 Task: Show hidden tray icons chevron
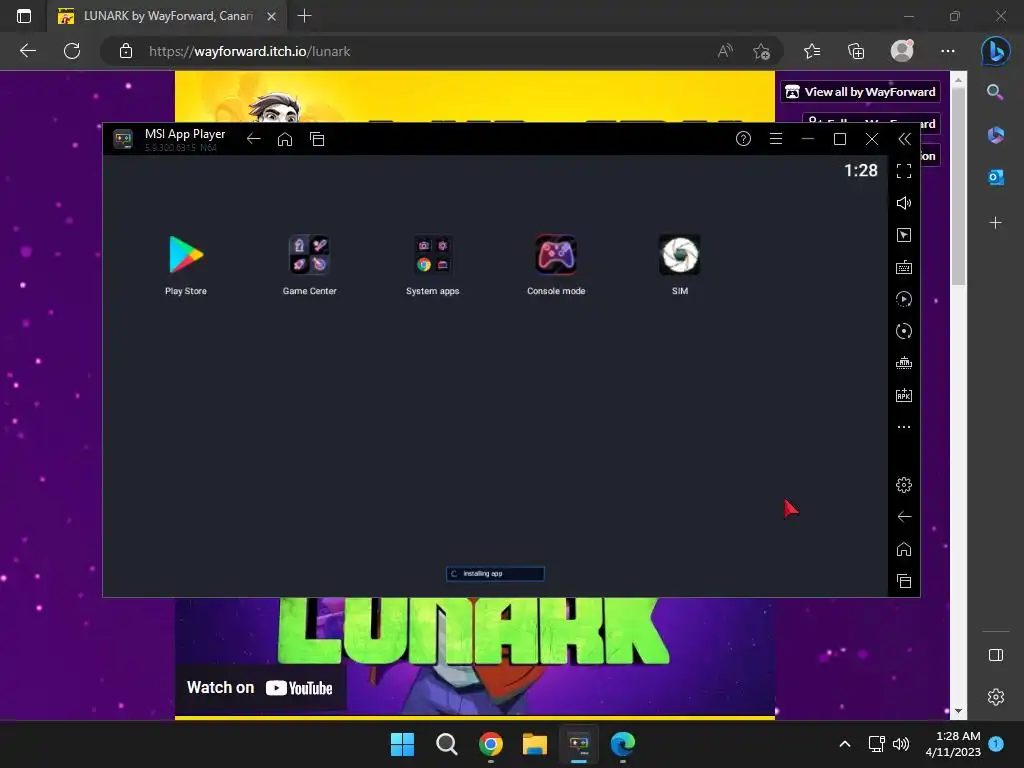pyautogui.click(x=844, y=744)
